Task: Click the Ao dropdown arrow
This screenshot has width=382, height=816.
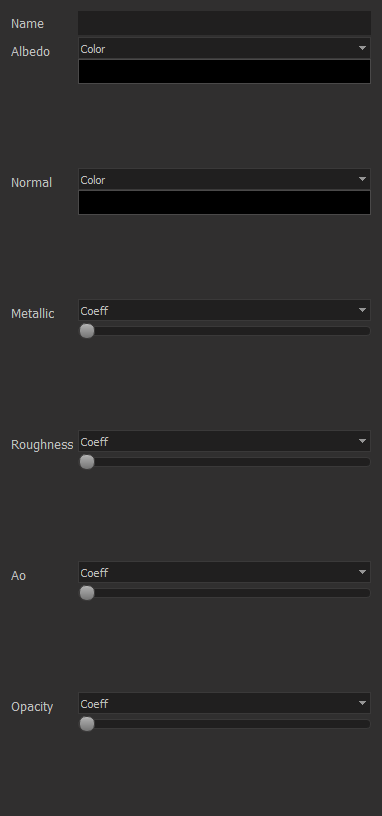Action: pos(363,572)
